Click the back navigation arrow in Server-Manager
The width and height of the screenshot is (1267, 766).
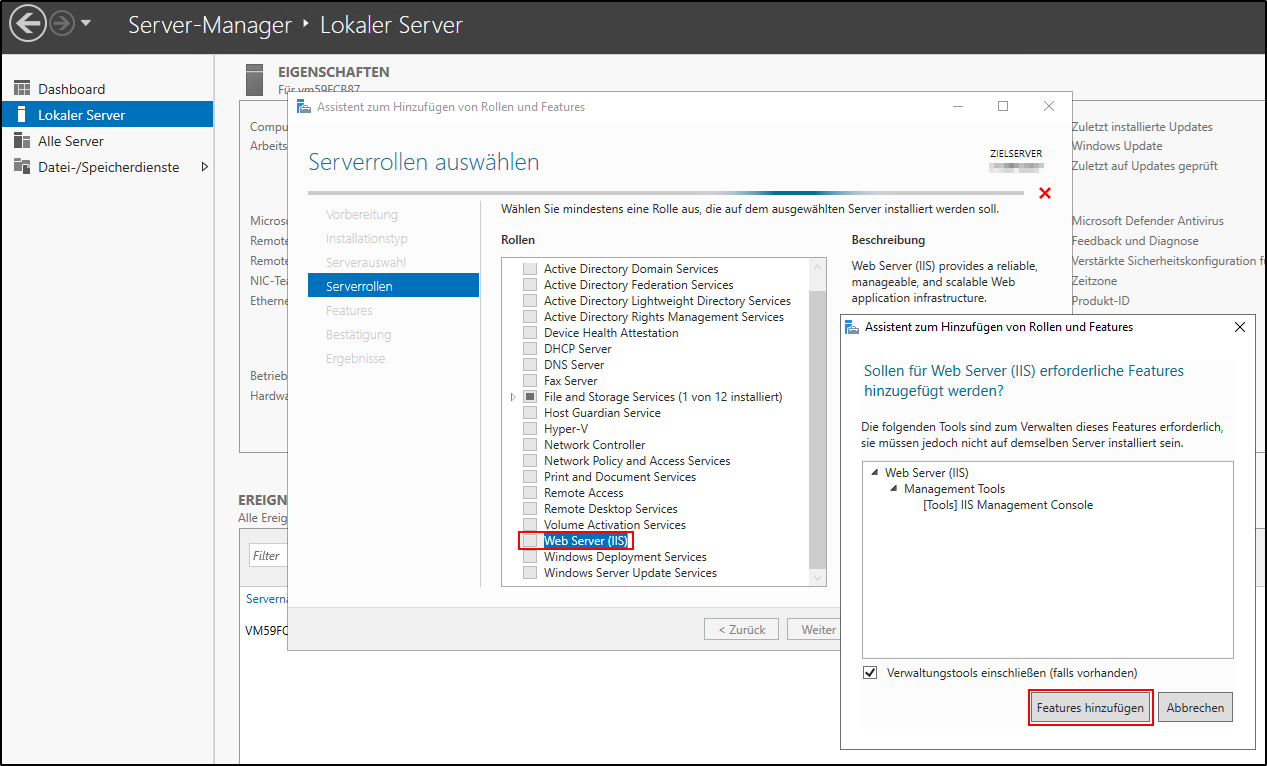click(x=27, y=22)
